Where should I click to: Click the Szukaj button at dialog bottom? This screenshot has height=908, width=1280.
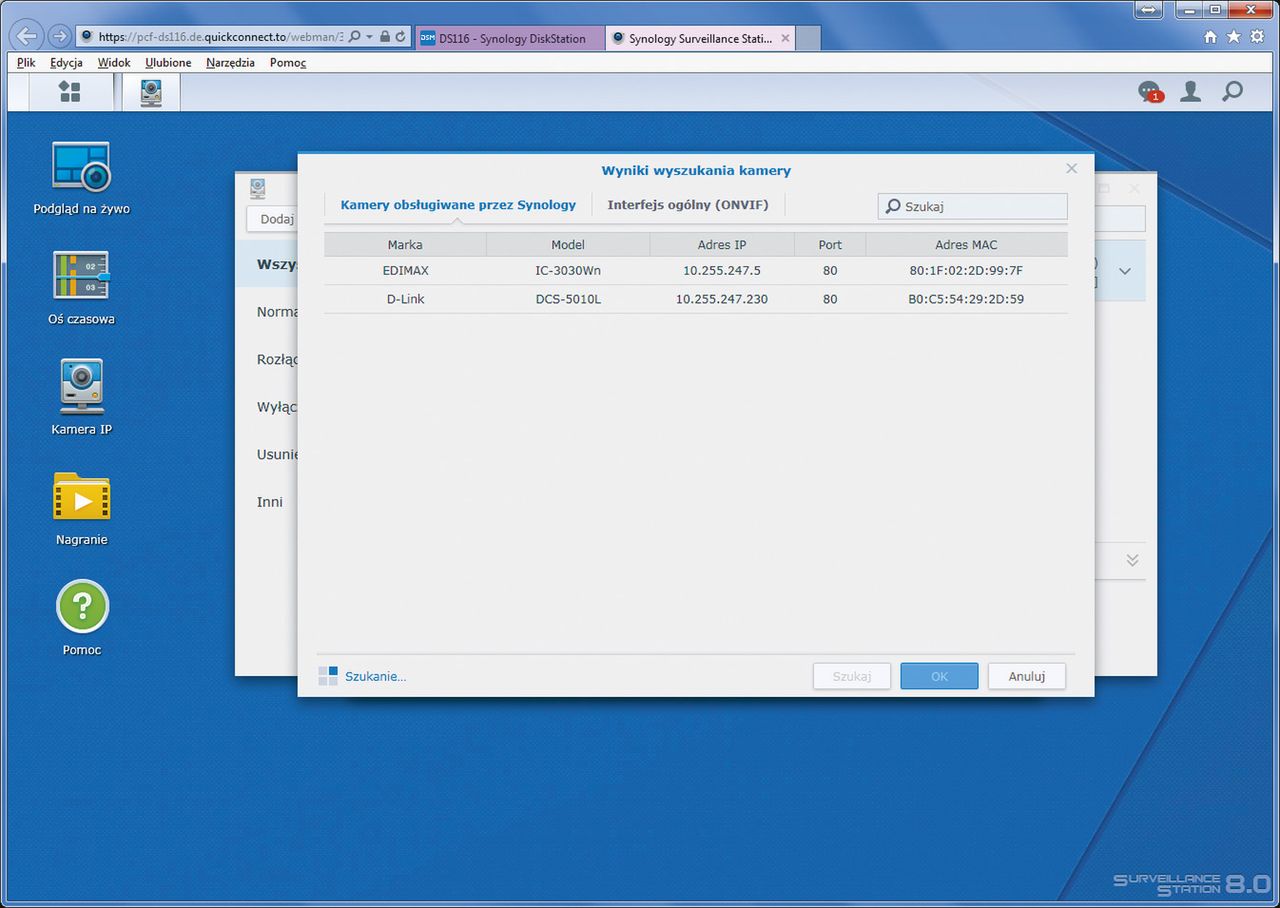point(852,676)
